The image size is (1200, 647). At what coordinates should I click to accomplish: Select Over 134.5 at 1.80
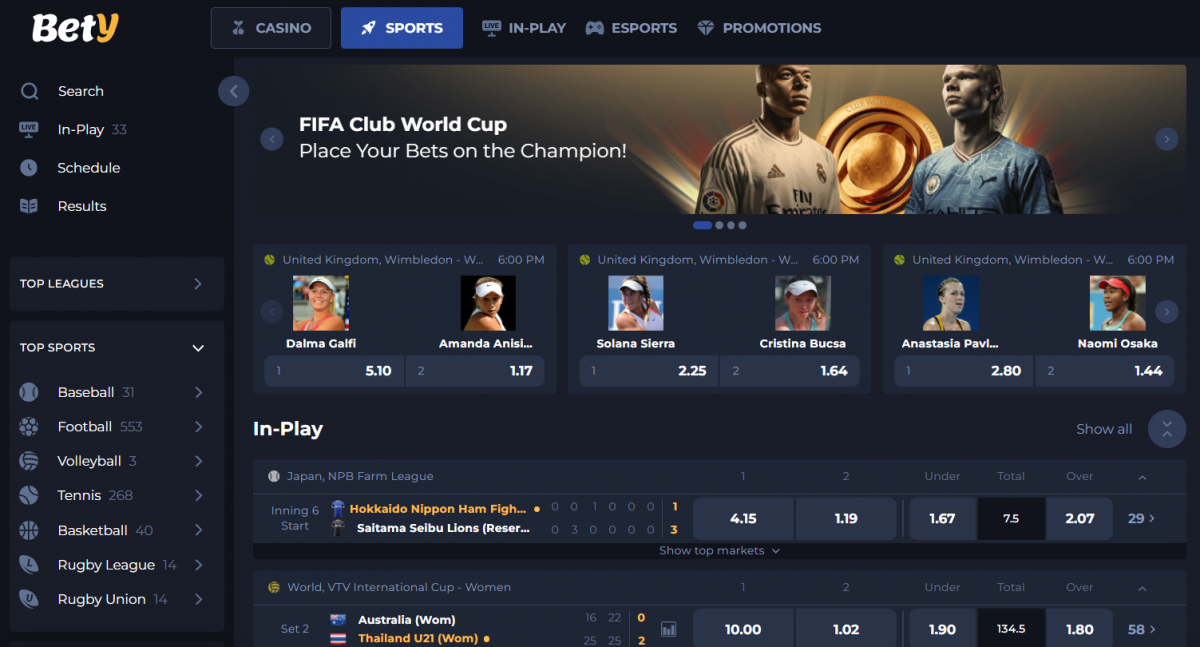[1080, 629]
